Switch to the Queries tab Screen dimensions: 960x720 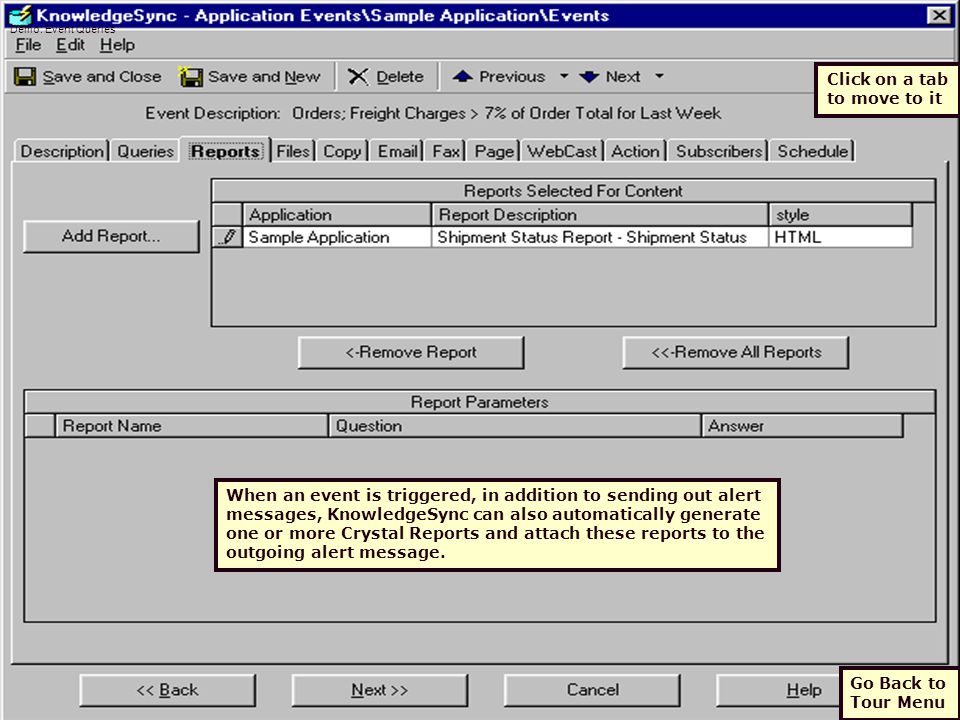coord(145,151)
